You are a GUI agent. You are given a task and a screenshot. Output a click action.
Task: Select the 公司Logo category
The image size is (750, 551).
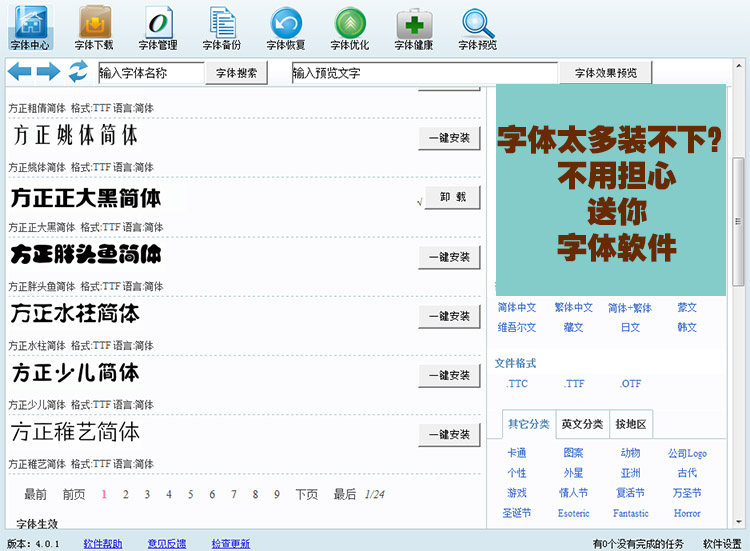(x=687, y=453)
